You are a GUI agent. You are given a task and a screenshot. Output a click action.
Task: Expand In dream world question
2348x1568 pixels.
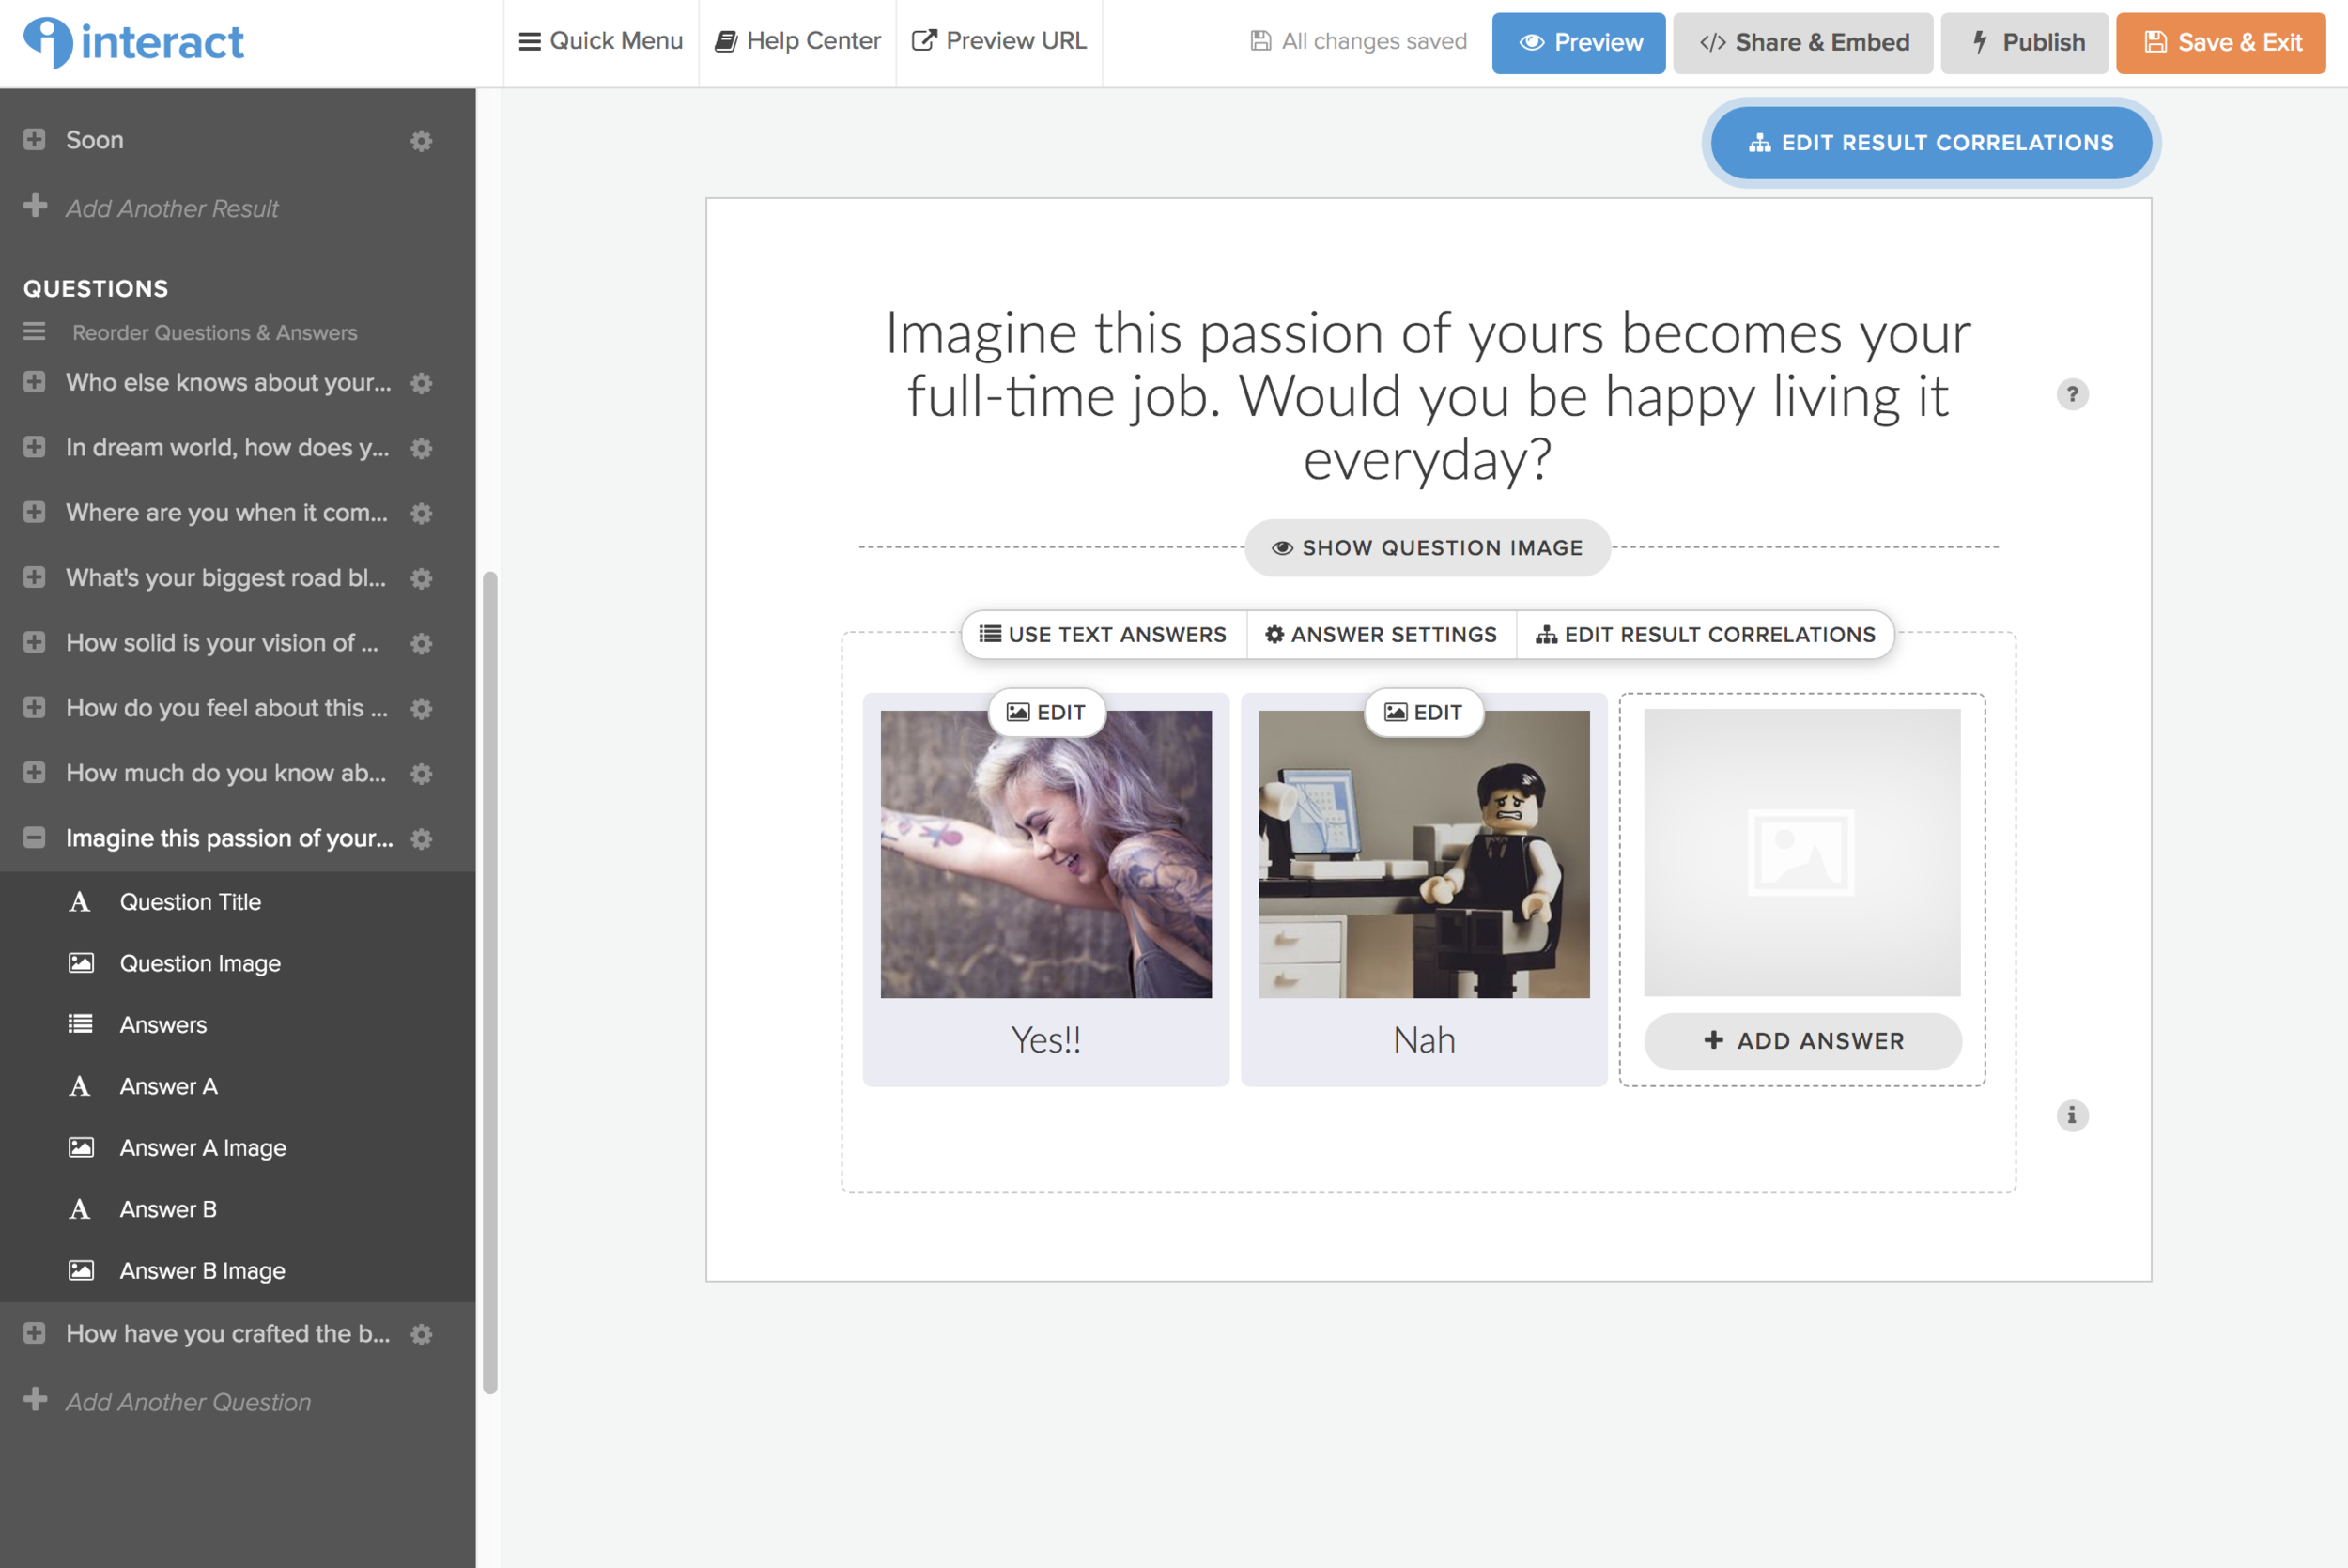34,447
